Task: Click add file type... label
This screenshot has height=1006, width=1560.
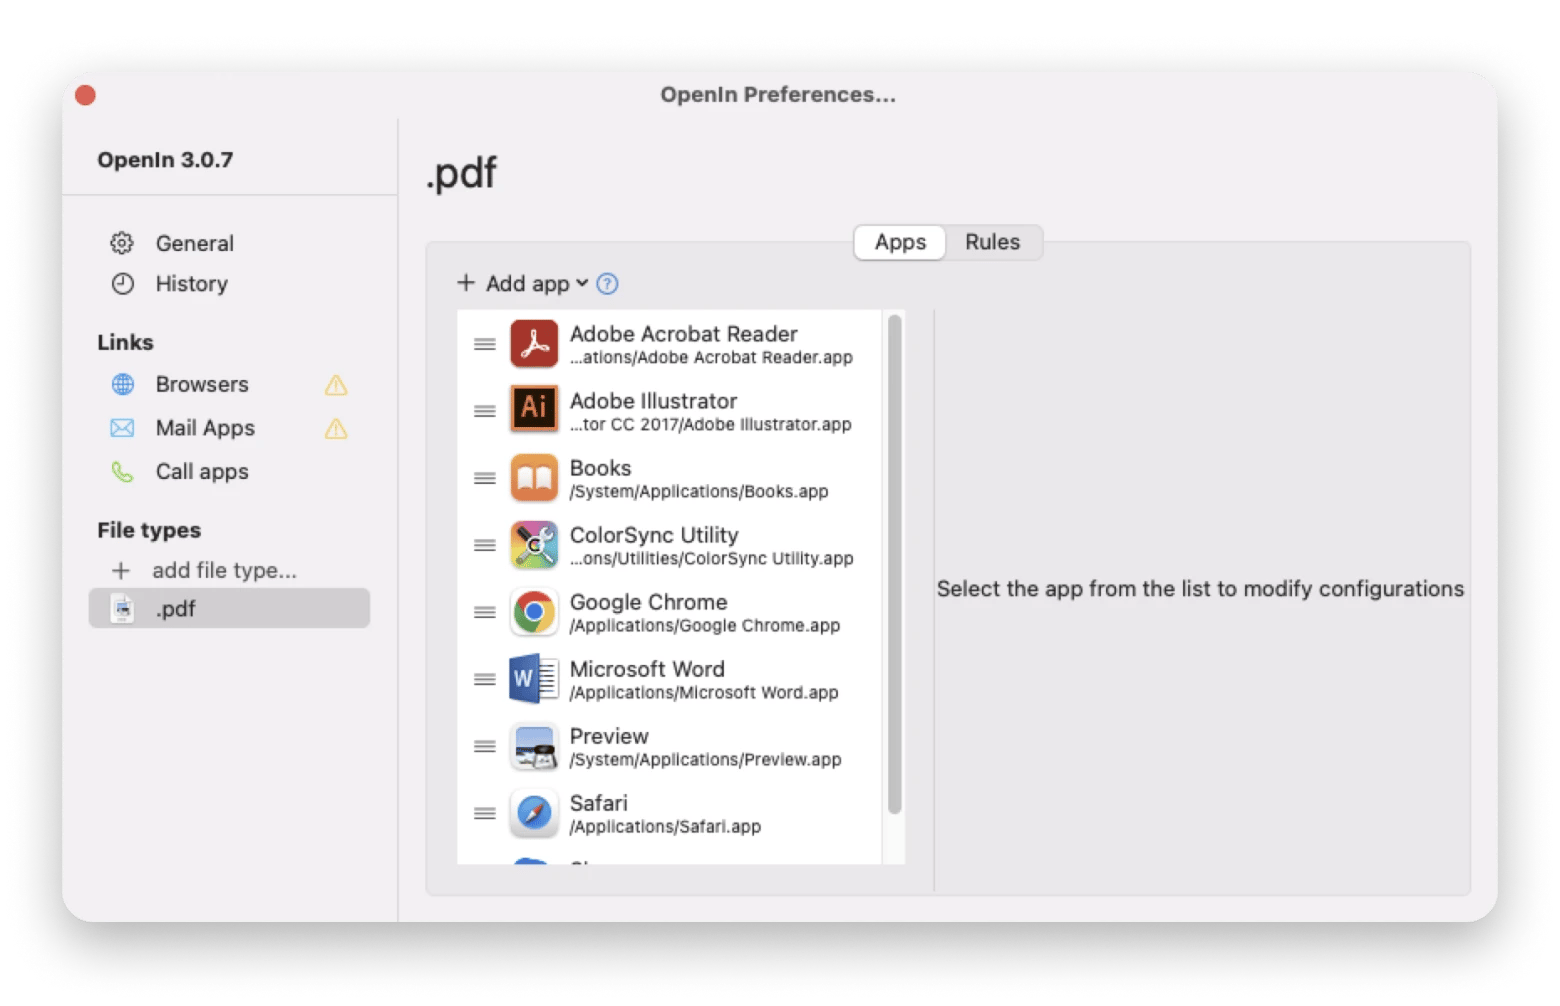Action: [x=224, y=570]
